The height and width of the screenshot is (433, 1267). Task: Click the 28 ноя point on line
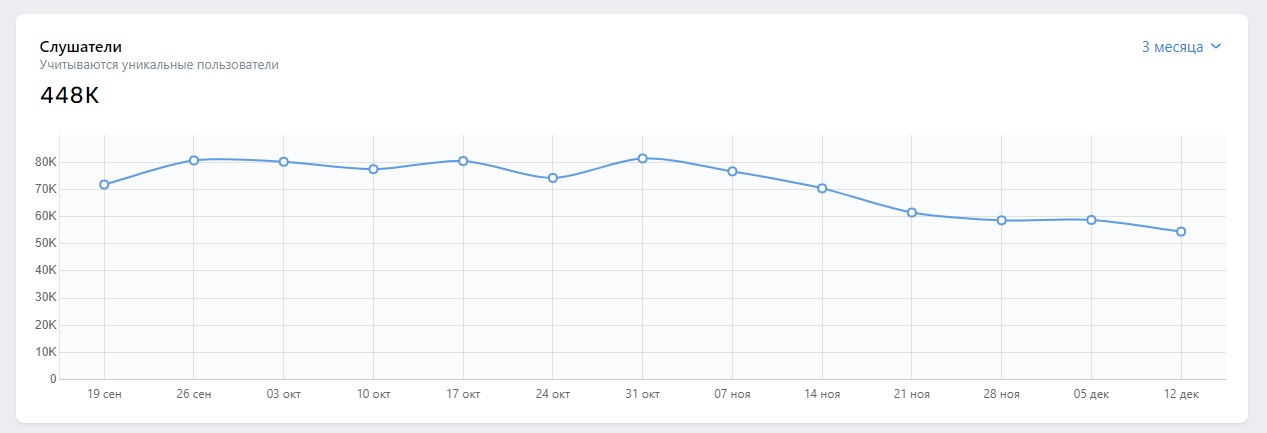1001,220
